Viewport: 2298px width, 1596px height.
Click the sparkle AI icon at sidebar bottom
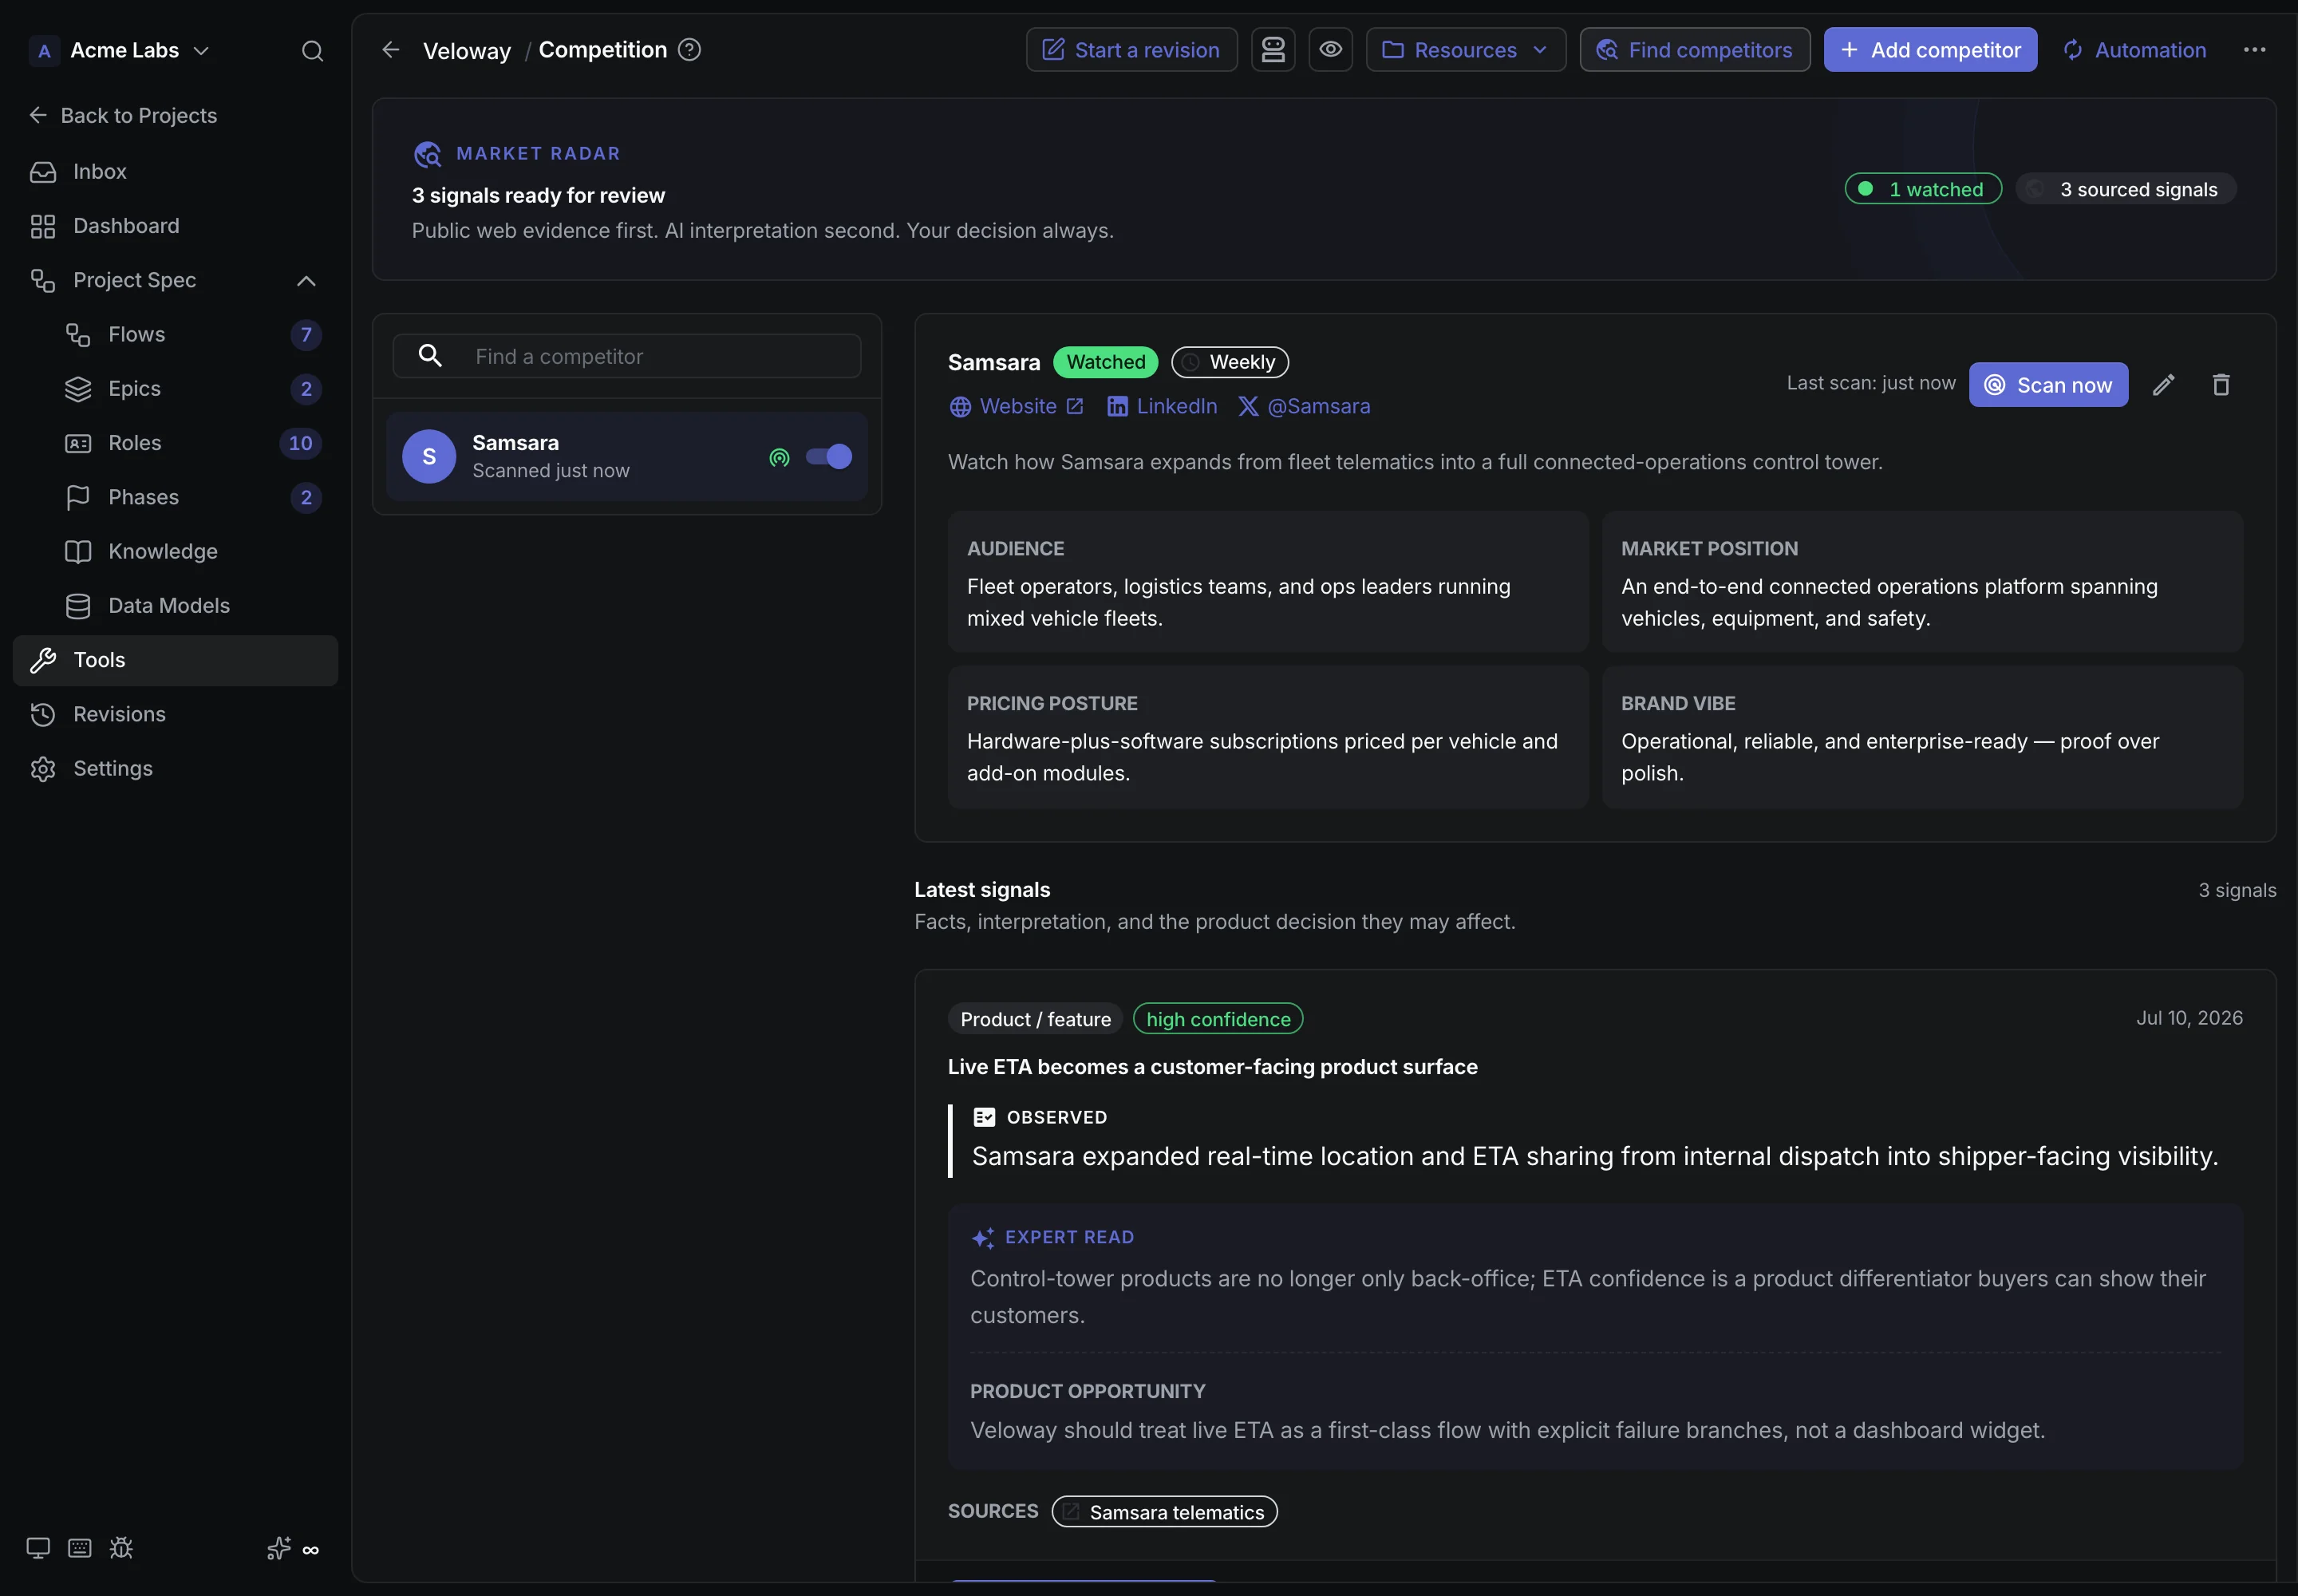click(279, 1548)
